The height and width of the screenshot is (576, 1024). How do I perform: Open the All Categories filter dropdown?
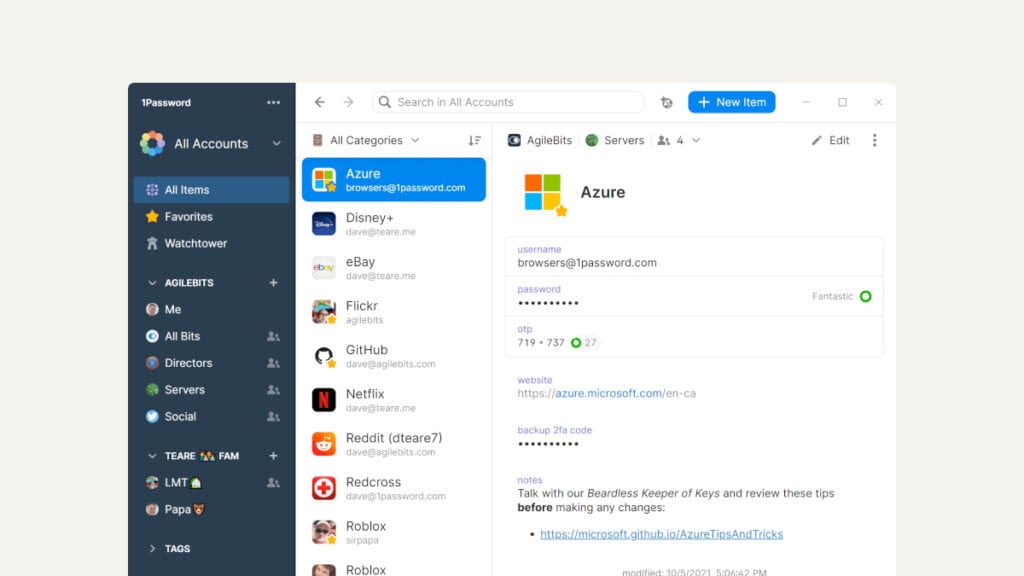366,140
